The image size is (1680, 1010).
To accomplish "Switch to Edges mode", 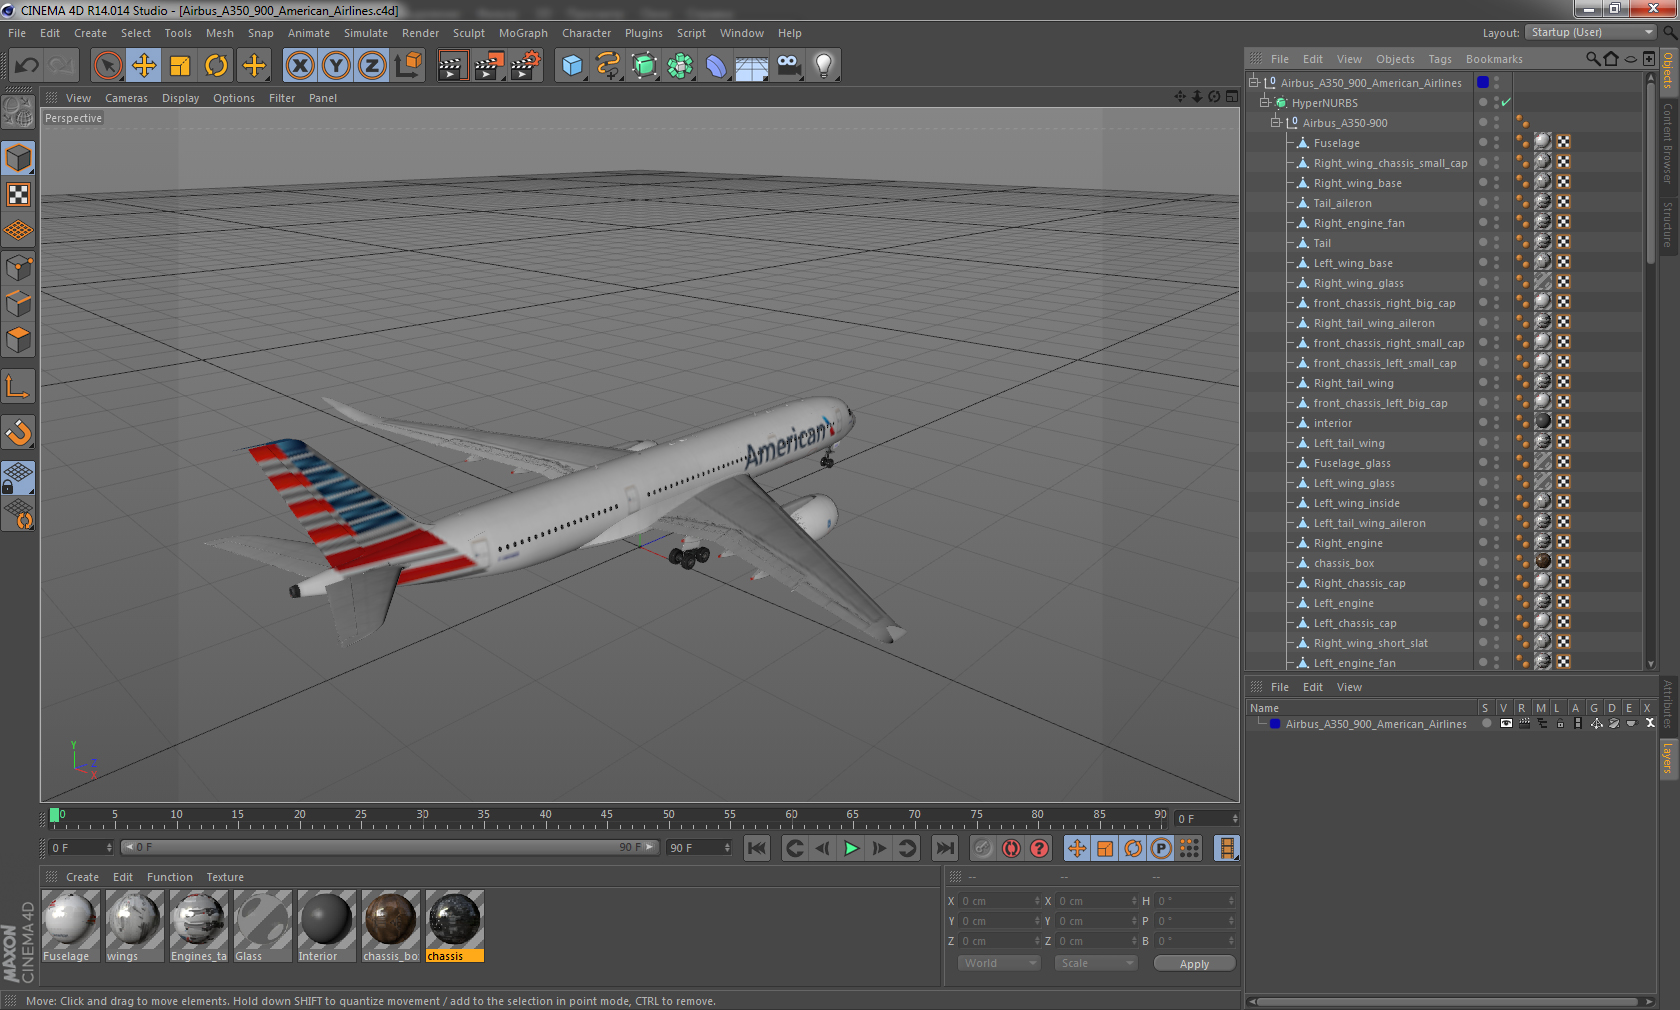I will pos(18,304).
